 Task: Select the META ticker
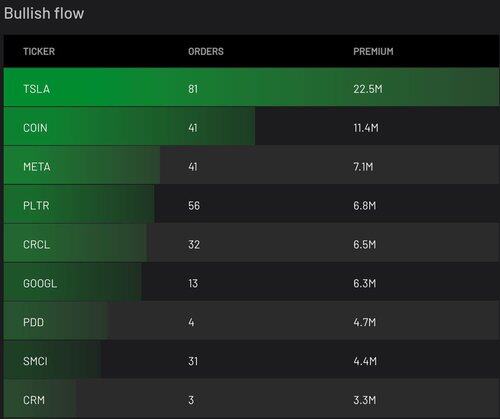click(x=37, y=167)
